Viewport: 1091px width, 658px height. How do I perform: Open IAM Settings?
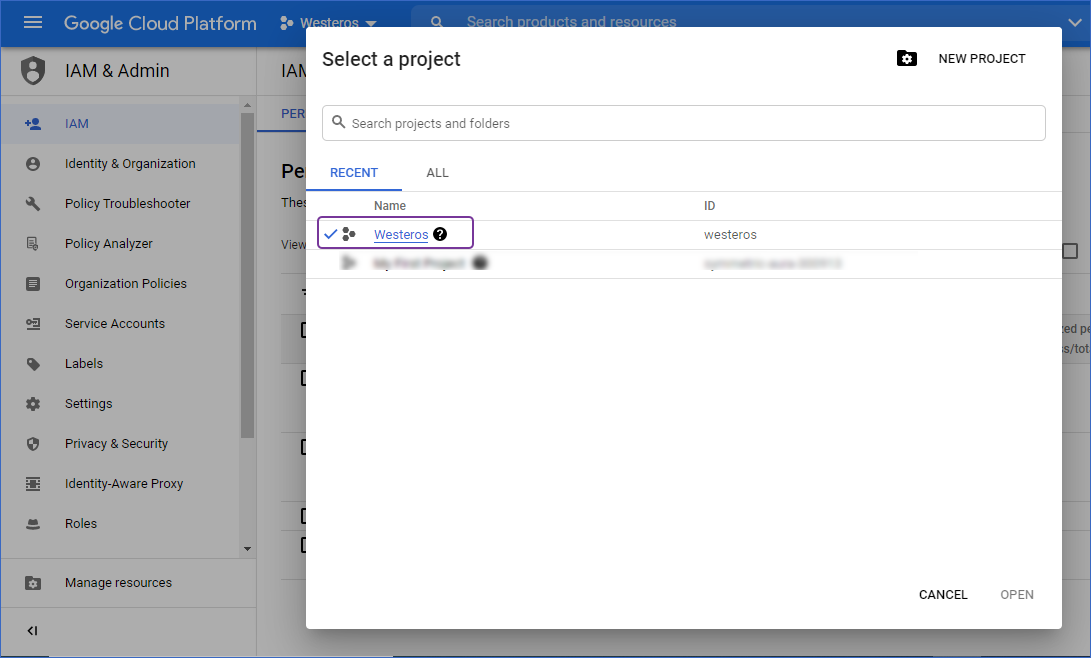pos(88,403)
